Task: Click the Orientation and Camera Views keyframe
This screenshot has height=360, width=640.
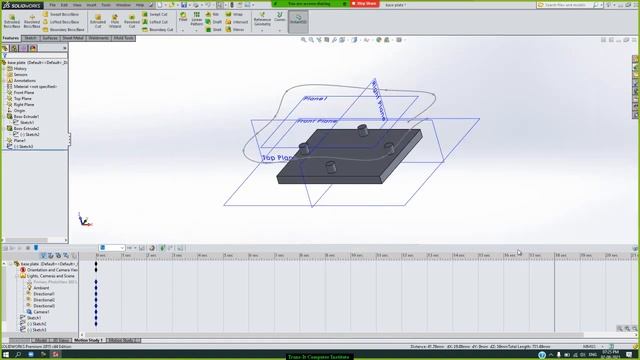Action: point(96,270)
